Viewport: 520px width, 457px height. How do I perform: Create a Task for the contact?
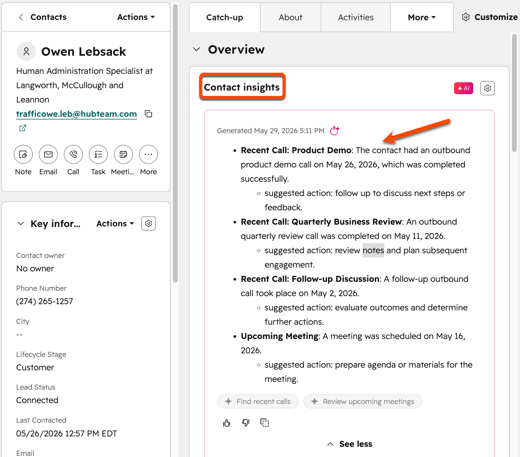tap(98, 154)
